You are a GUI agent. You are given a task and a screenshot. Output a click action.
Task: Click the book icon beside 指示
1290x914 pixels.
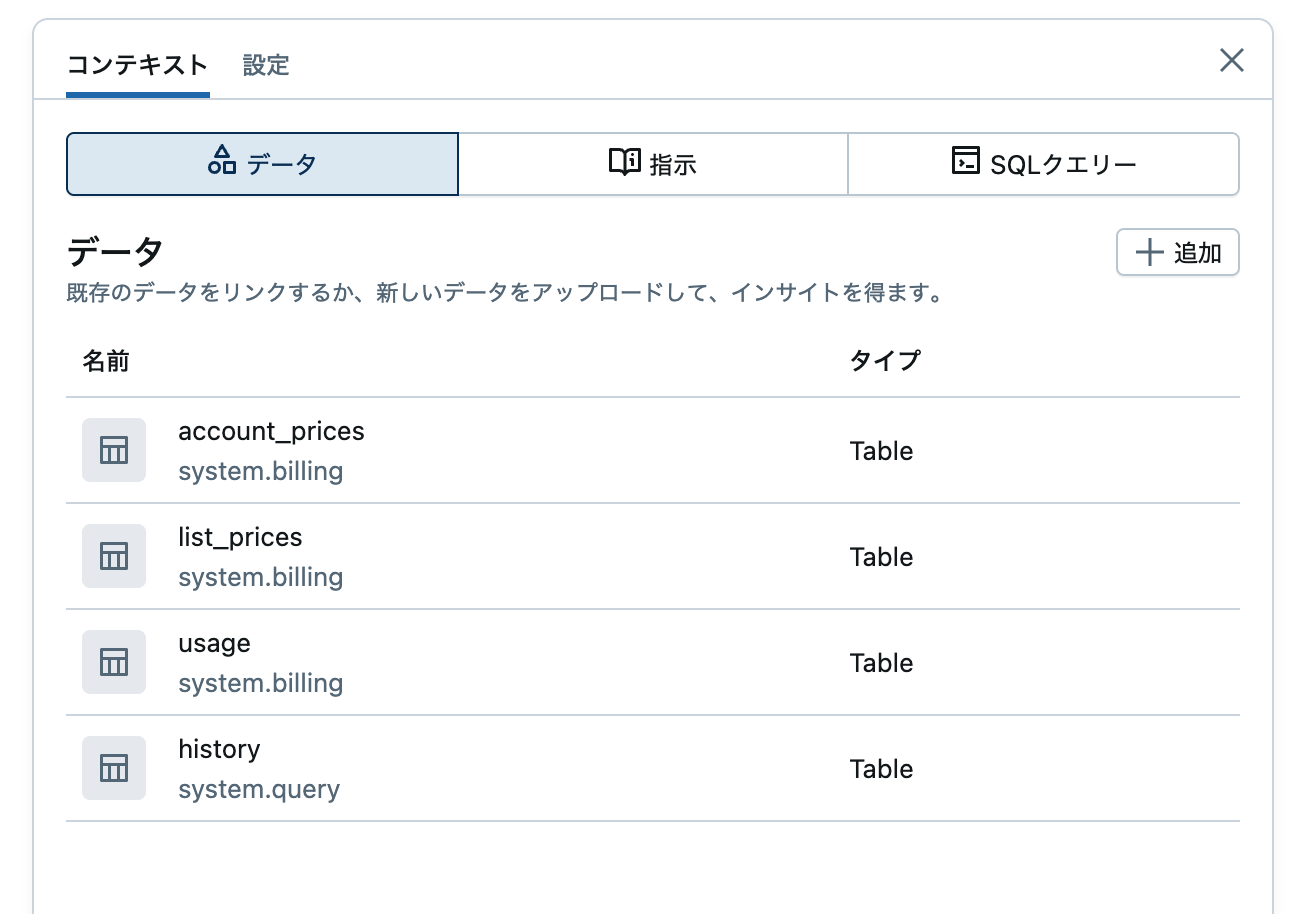coord(623,163)
